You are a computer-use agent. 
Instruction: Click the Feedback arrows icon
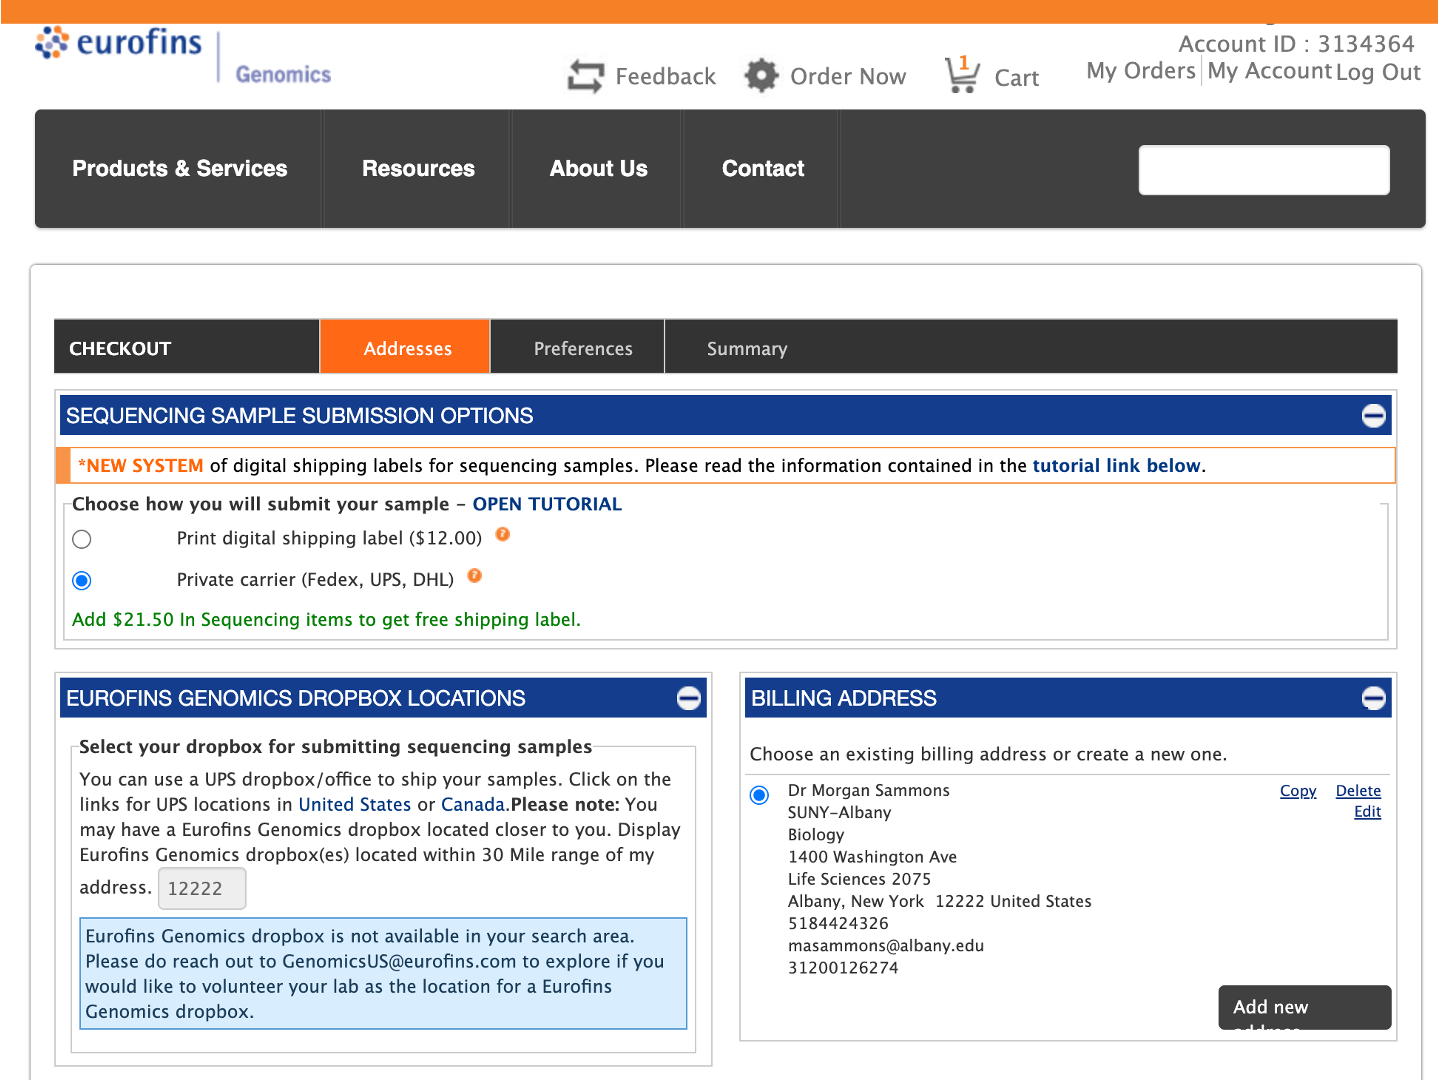[586, 76]
